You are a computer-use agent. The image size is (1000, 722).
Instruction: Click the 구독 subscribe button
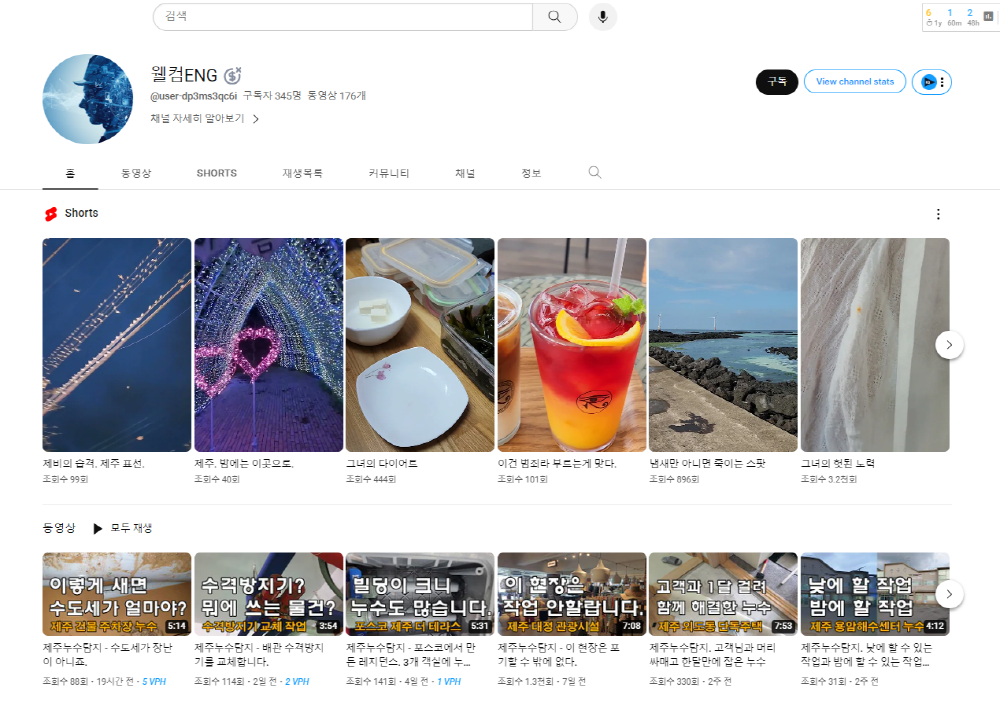[777, 82]
